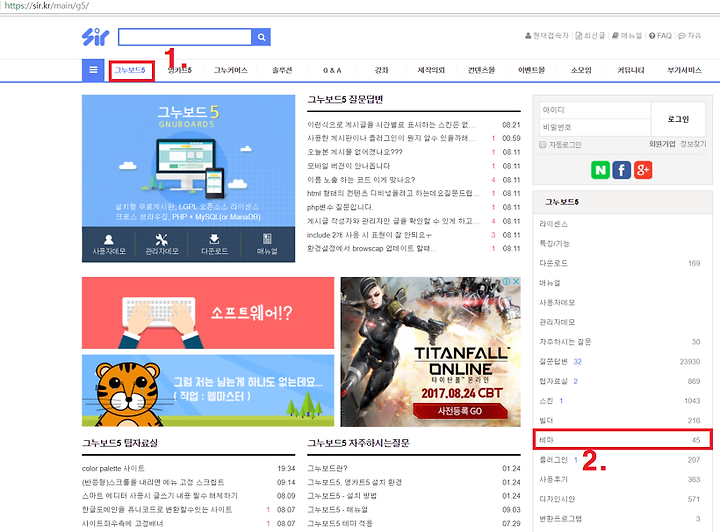
Task: Open FAQ entry '그누보드5 - 설치 방법'
Action: (x=342, y=496)
